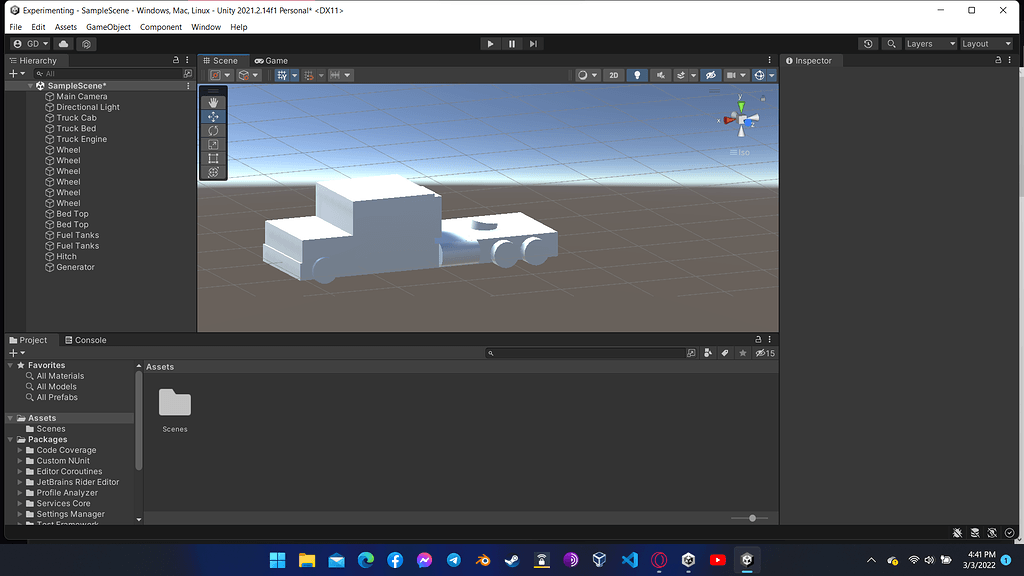Viewport: 1024px width, 576px height.
Task: Open the Scenes folder in Assets
Action: pos(174,404)
